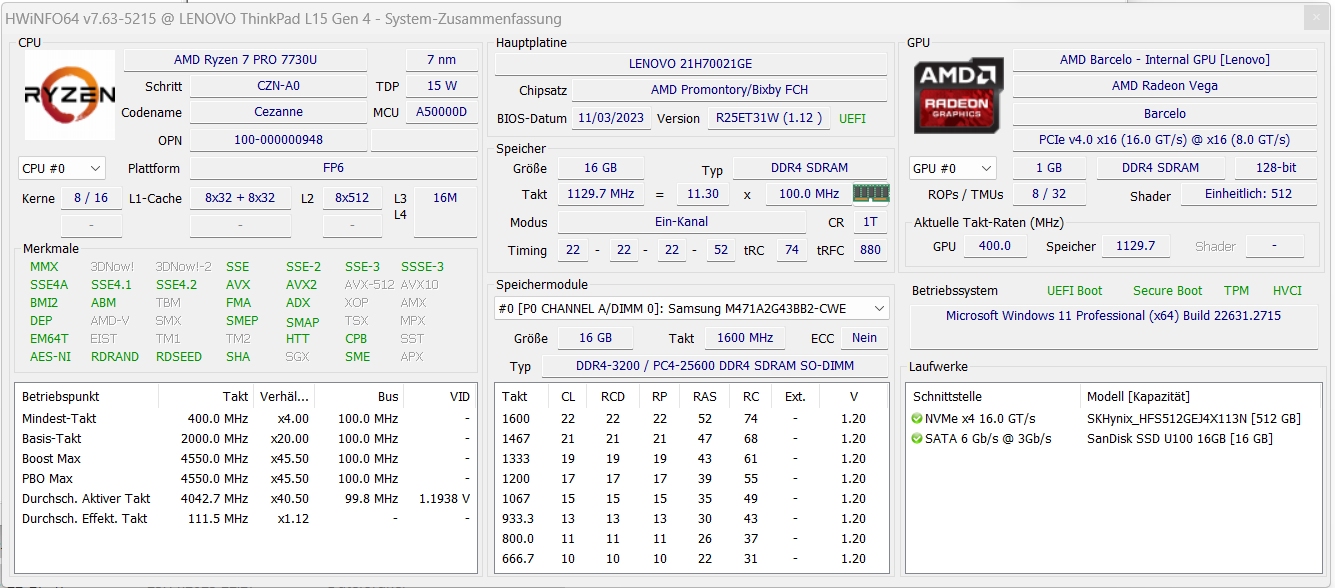The height and width of the screenshot is (588, 1335).
Task: Click the NVMe drive green status icon
Action: tap(917, 419)
